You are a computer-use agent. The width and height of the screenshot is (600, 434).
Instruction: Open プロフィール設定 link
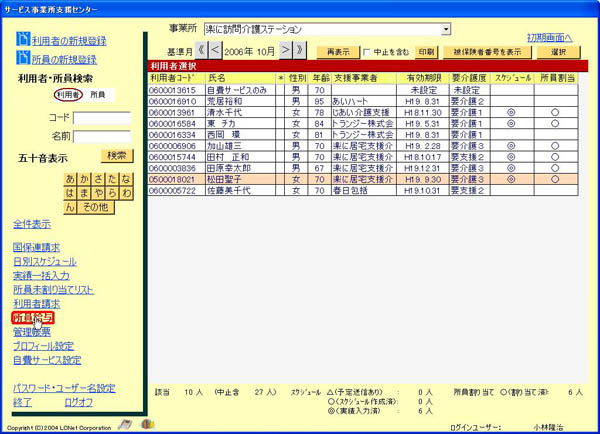(x=44, y=346)
